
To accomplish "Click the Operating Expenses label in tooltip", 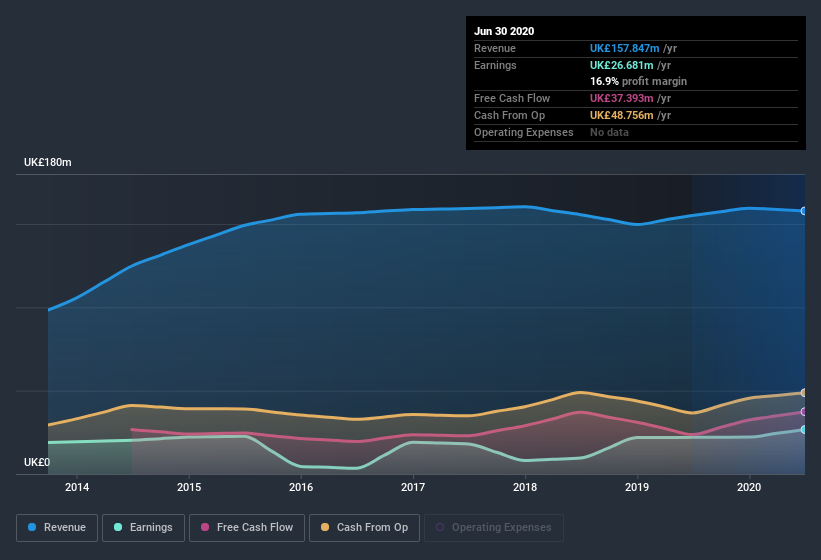I will tap(524, 132).
